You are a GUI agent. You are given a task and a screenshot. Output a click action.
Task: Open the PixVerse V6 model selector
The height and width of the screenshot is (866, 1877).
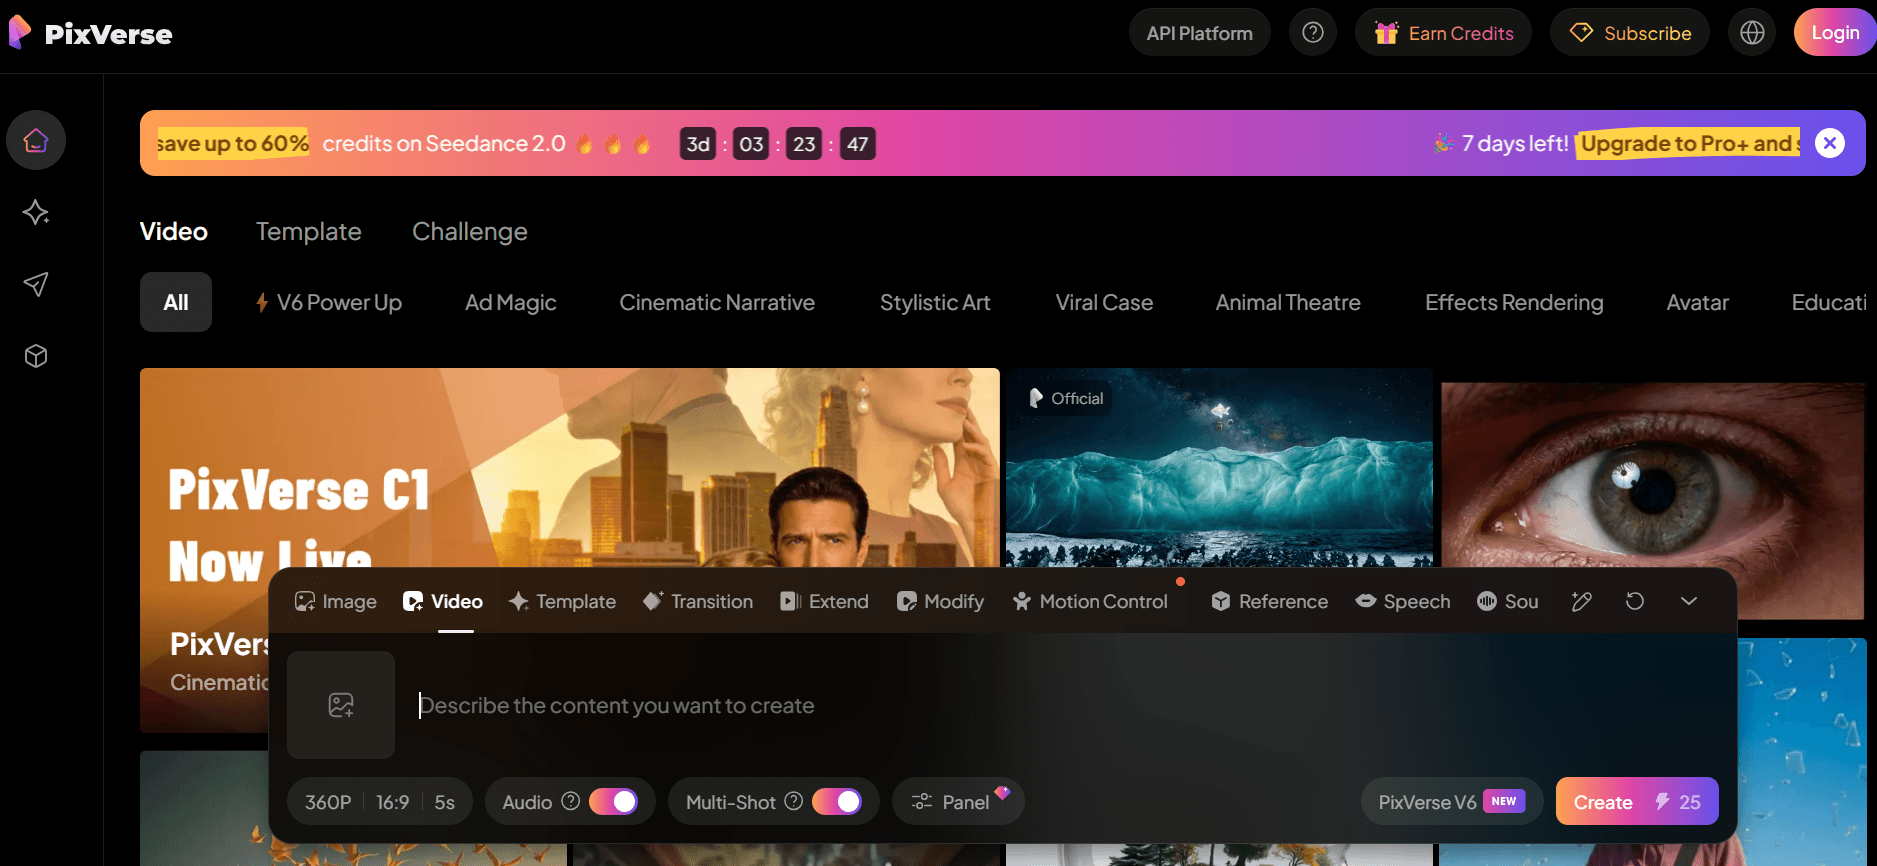coord(1451,802)
